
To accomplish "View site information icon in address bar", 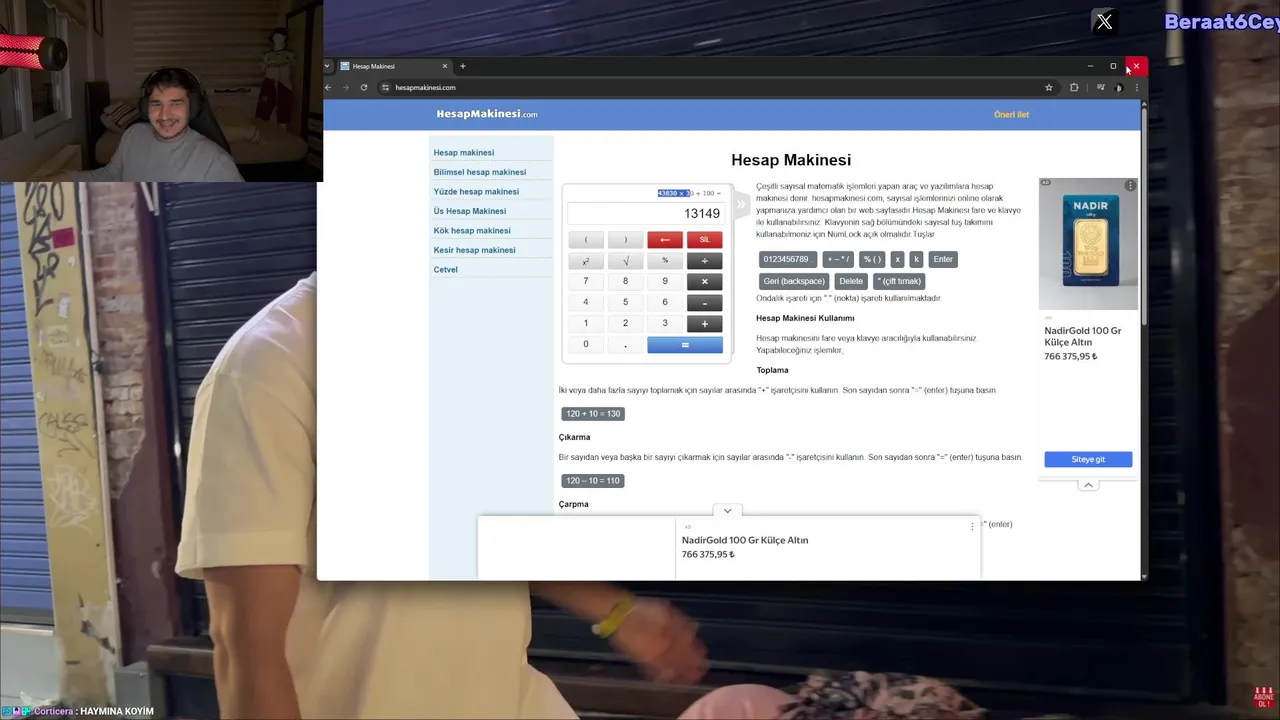I will point(385,87).
